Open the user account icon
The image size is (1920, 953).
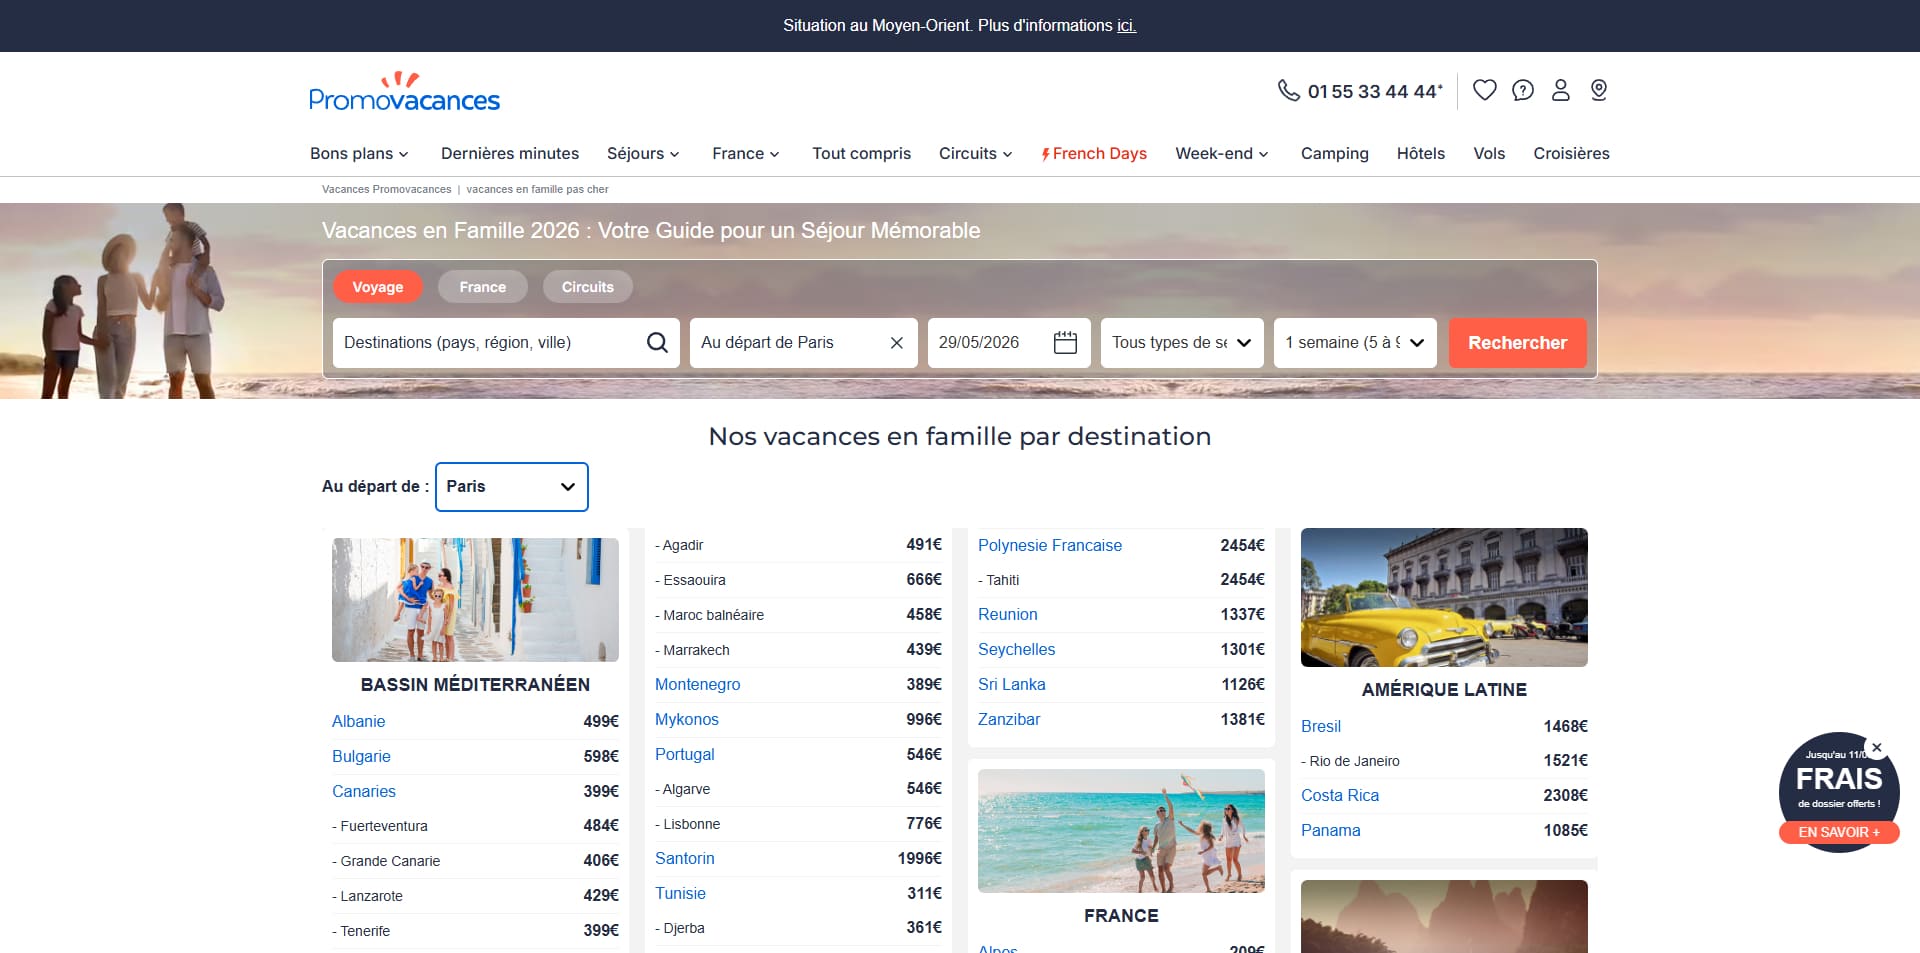coord(1561,90)
